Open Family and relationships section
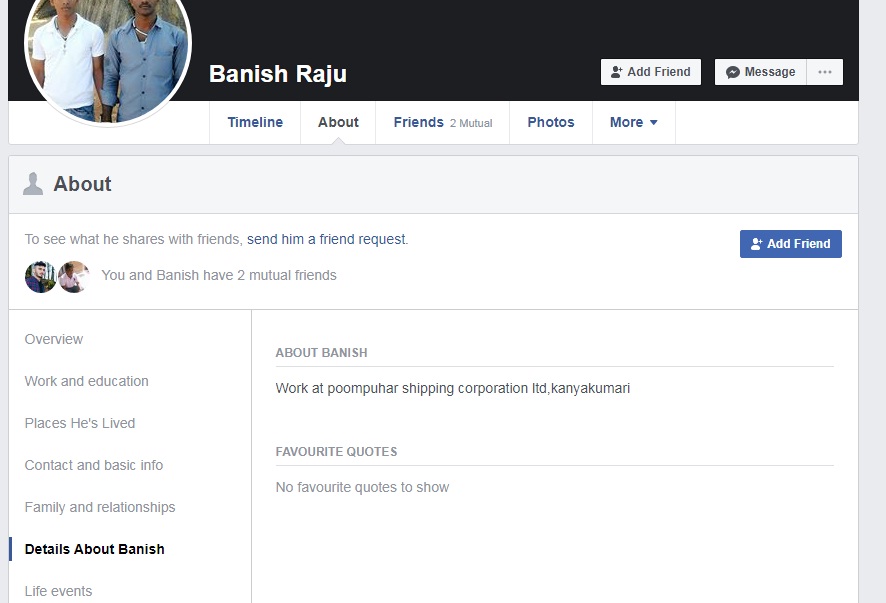This screenshot has width=886, height=603. click(100, 507)
